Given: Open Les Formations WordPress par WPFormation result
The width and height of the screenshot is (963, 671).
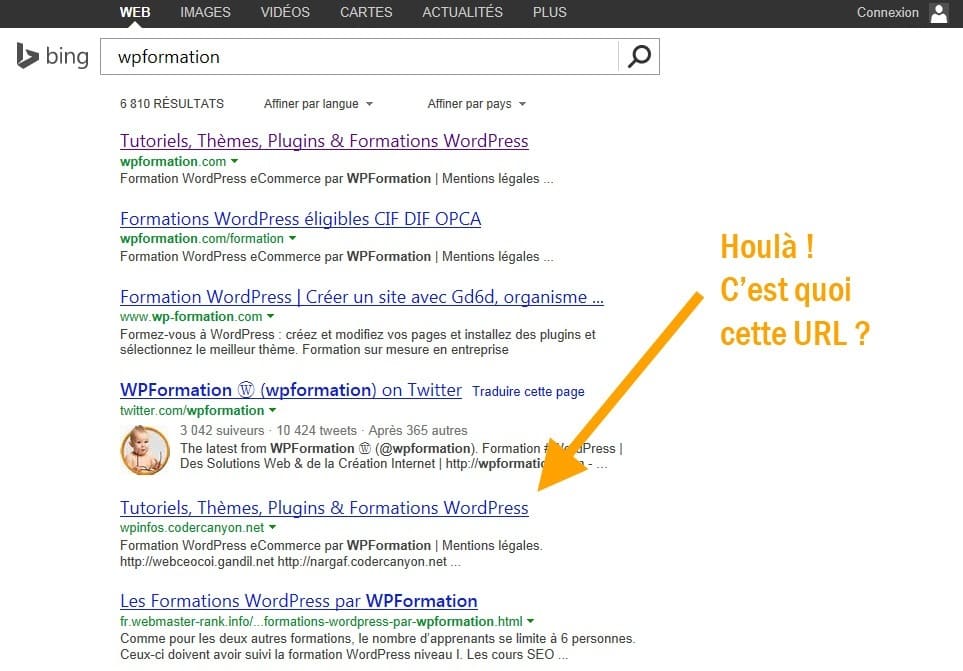Looking at the screenshot, I should coord(297,601).
